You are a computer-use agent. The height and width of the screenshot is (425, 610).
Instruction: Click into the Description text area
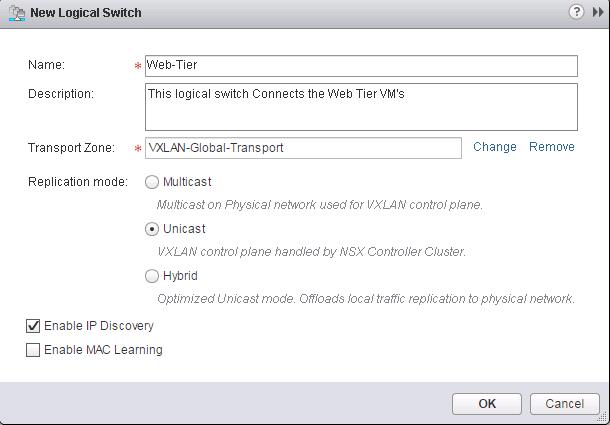(361, 107)
